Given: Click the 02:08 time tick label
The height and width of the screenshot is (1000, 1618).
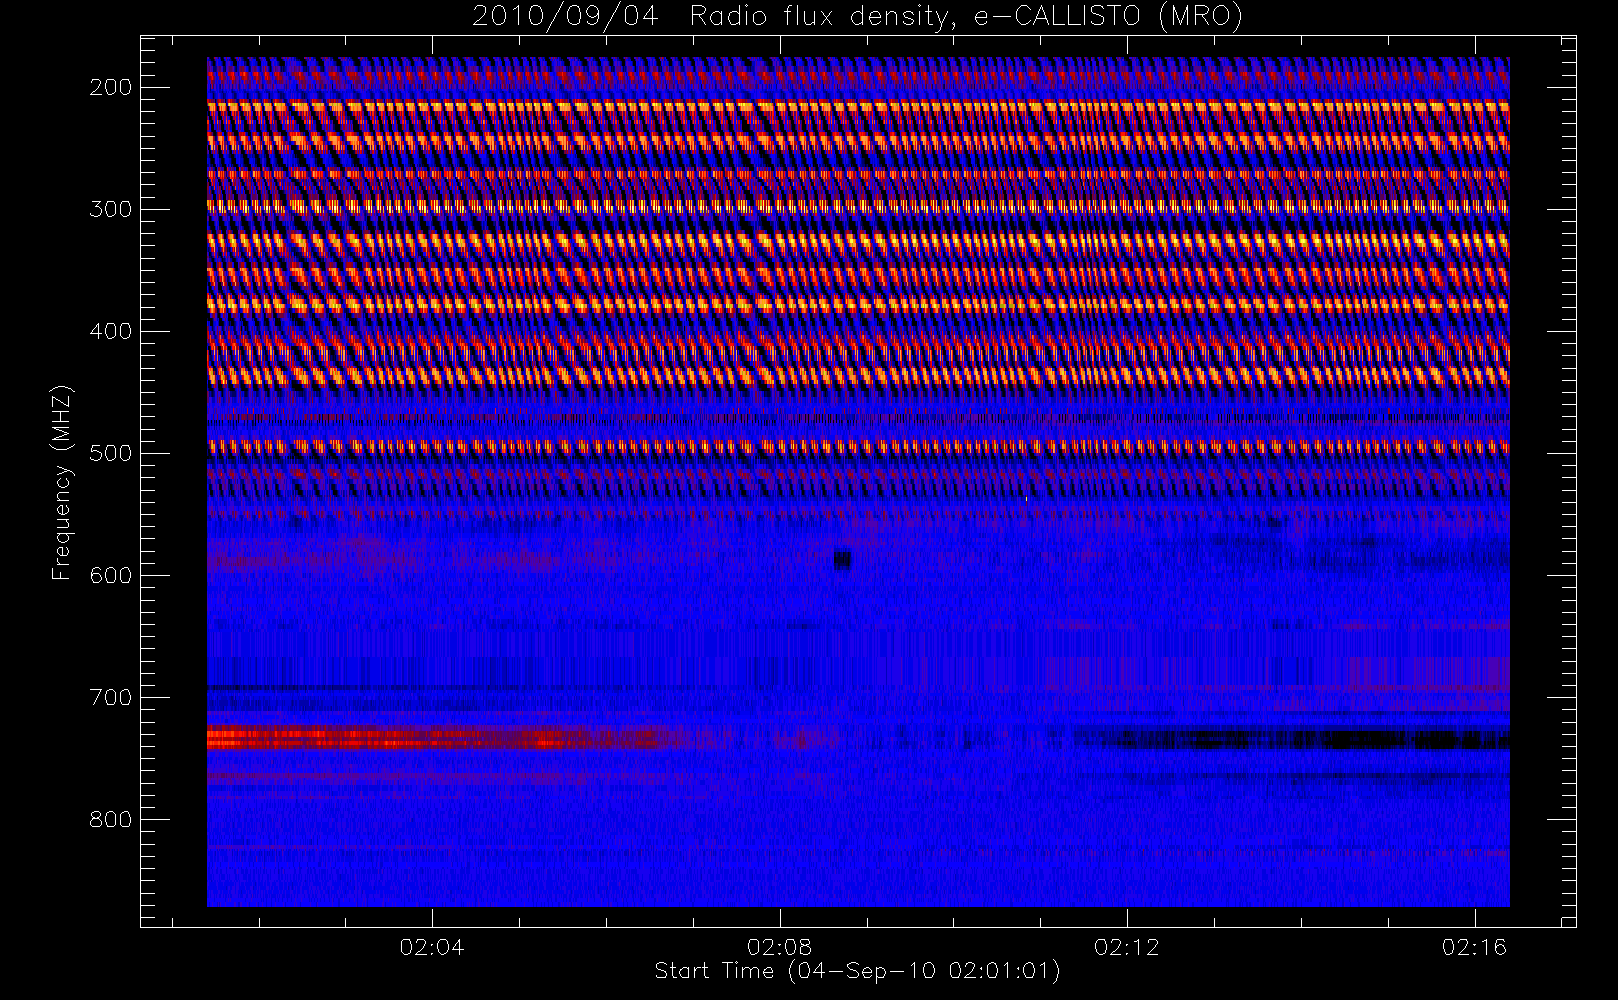Looking at the screenshot, I should click(780, 946).
